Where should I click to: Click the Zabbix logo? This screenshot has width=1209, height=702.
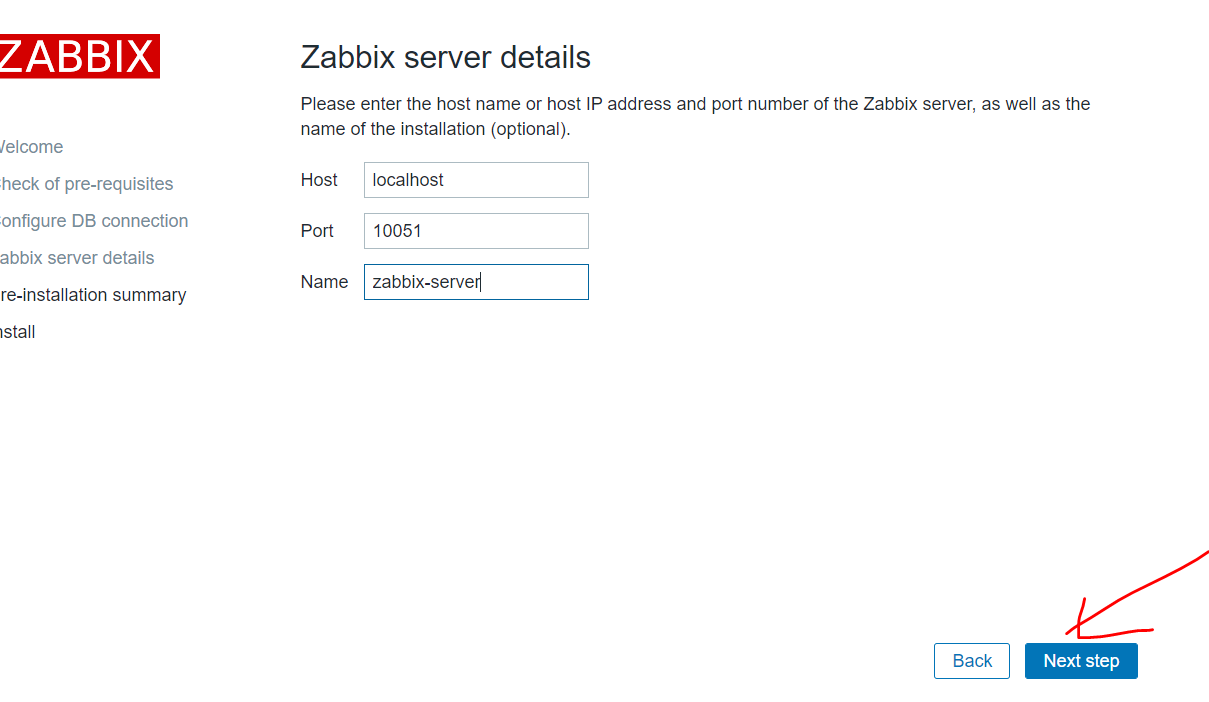[x=78, y=57]
